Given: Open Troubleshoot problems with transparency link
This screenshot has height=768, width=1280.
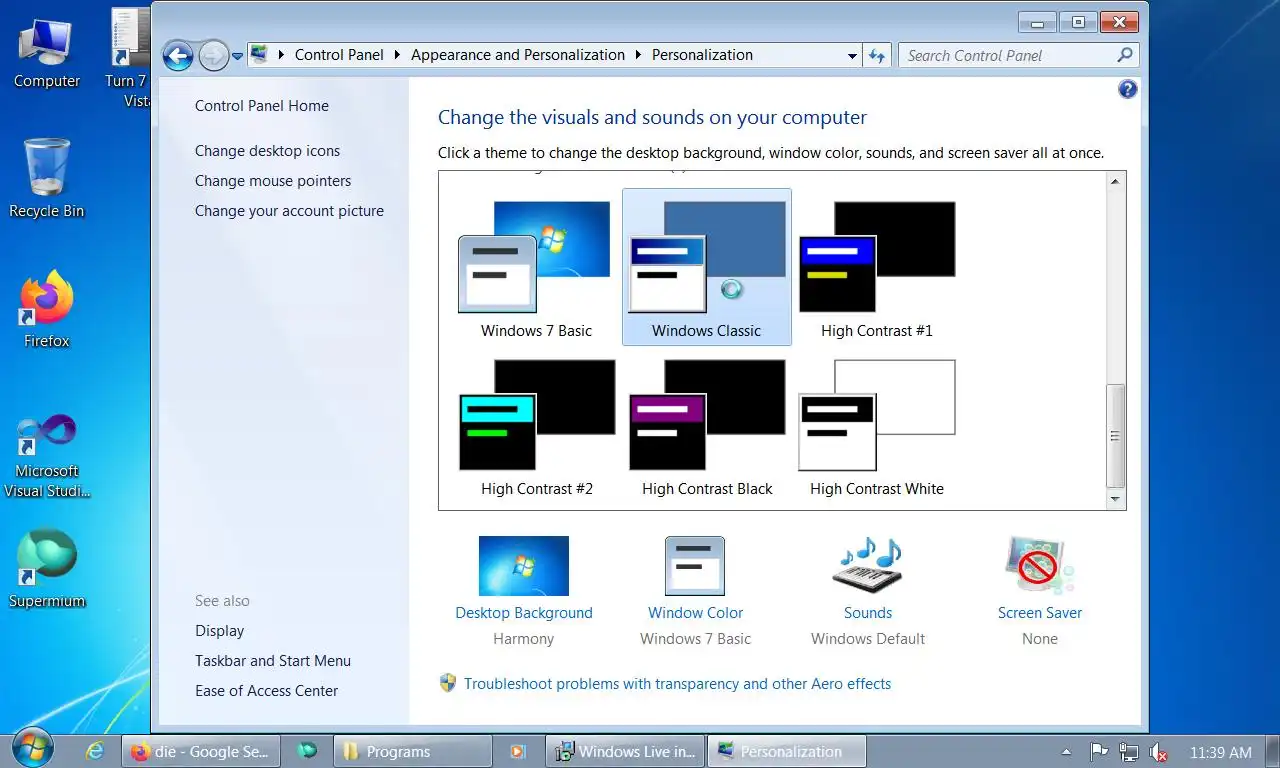Looking at the screenshot, I should pyautogui.click(x=677, y=684).
